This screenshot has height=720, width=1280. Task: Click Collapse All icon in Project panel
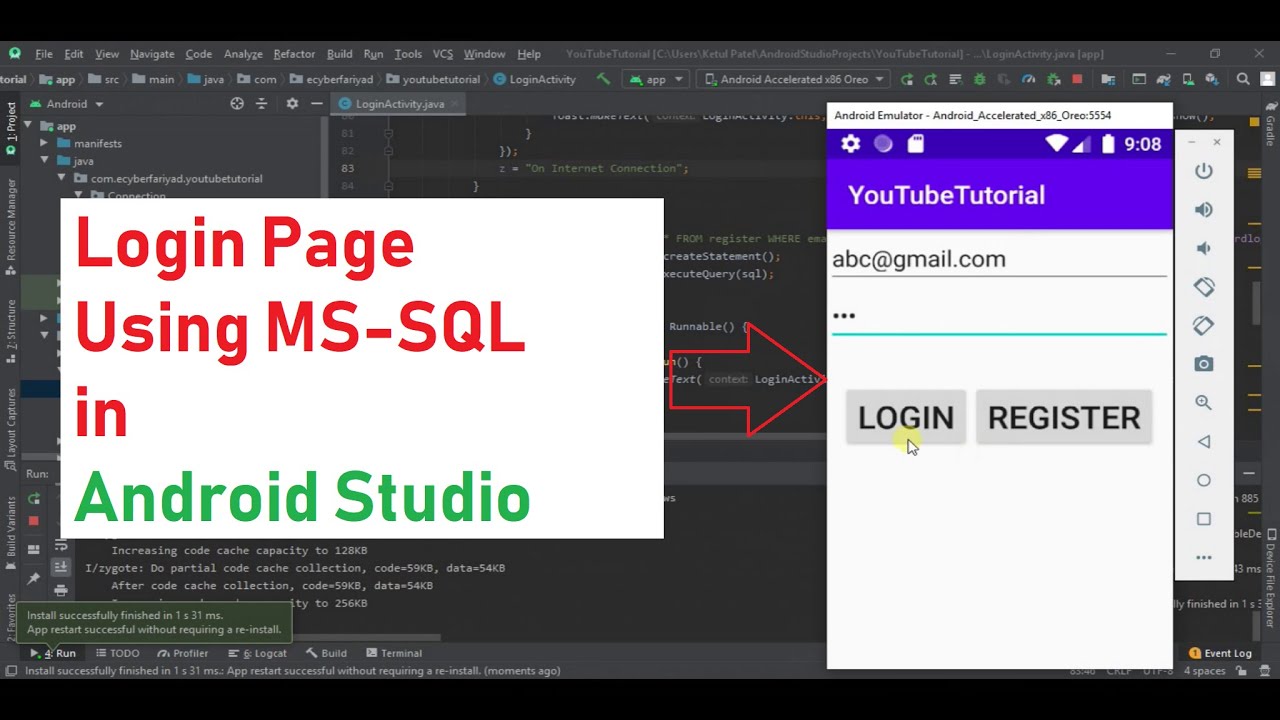coord(261,103)
